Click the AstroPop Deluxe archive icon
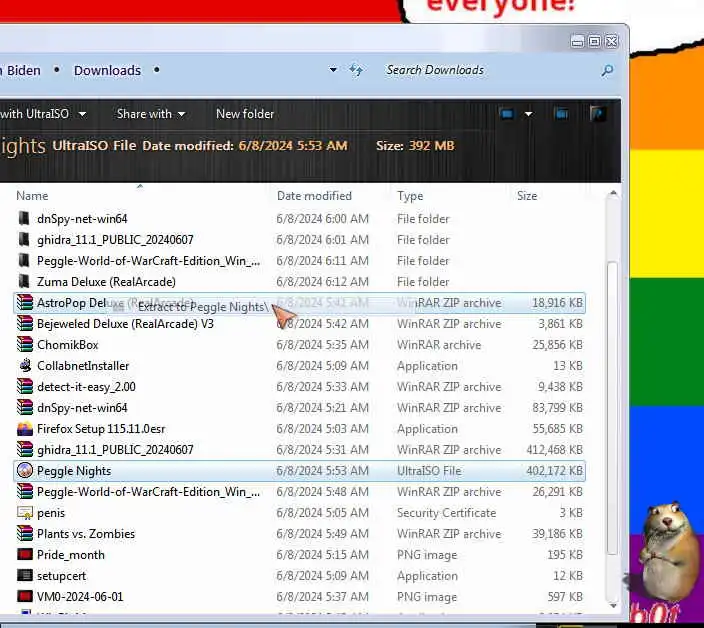 pos(25,303)
